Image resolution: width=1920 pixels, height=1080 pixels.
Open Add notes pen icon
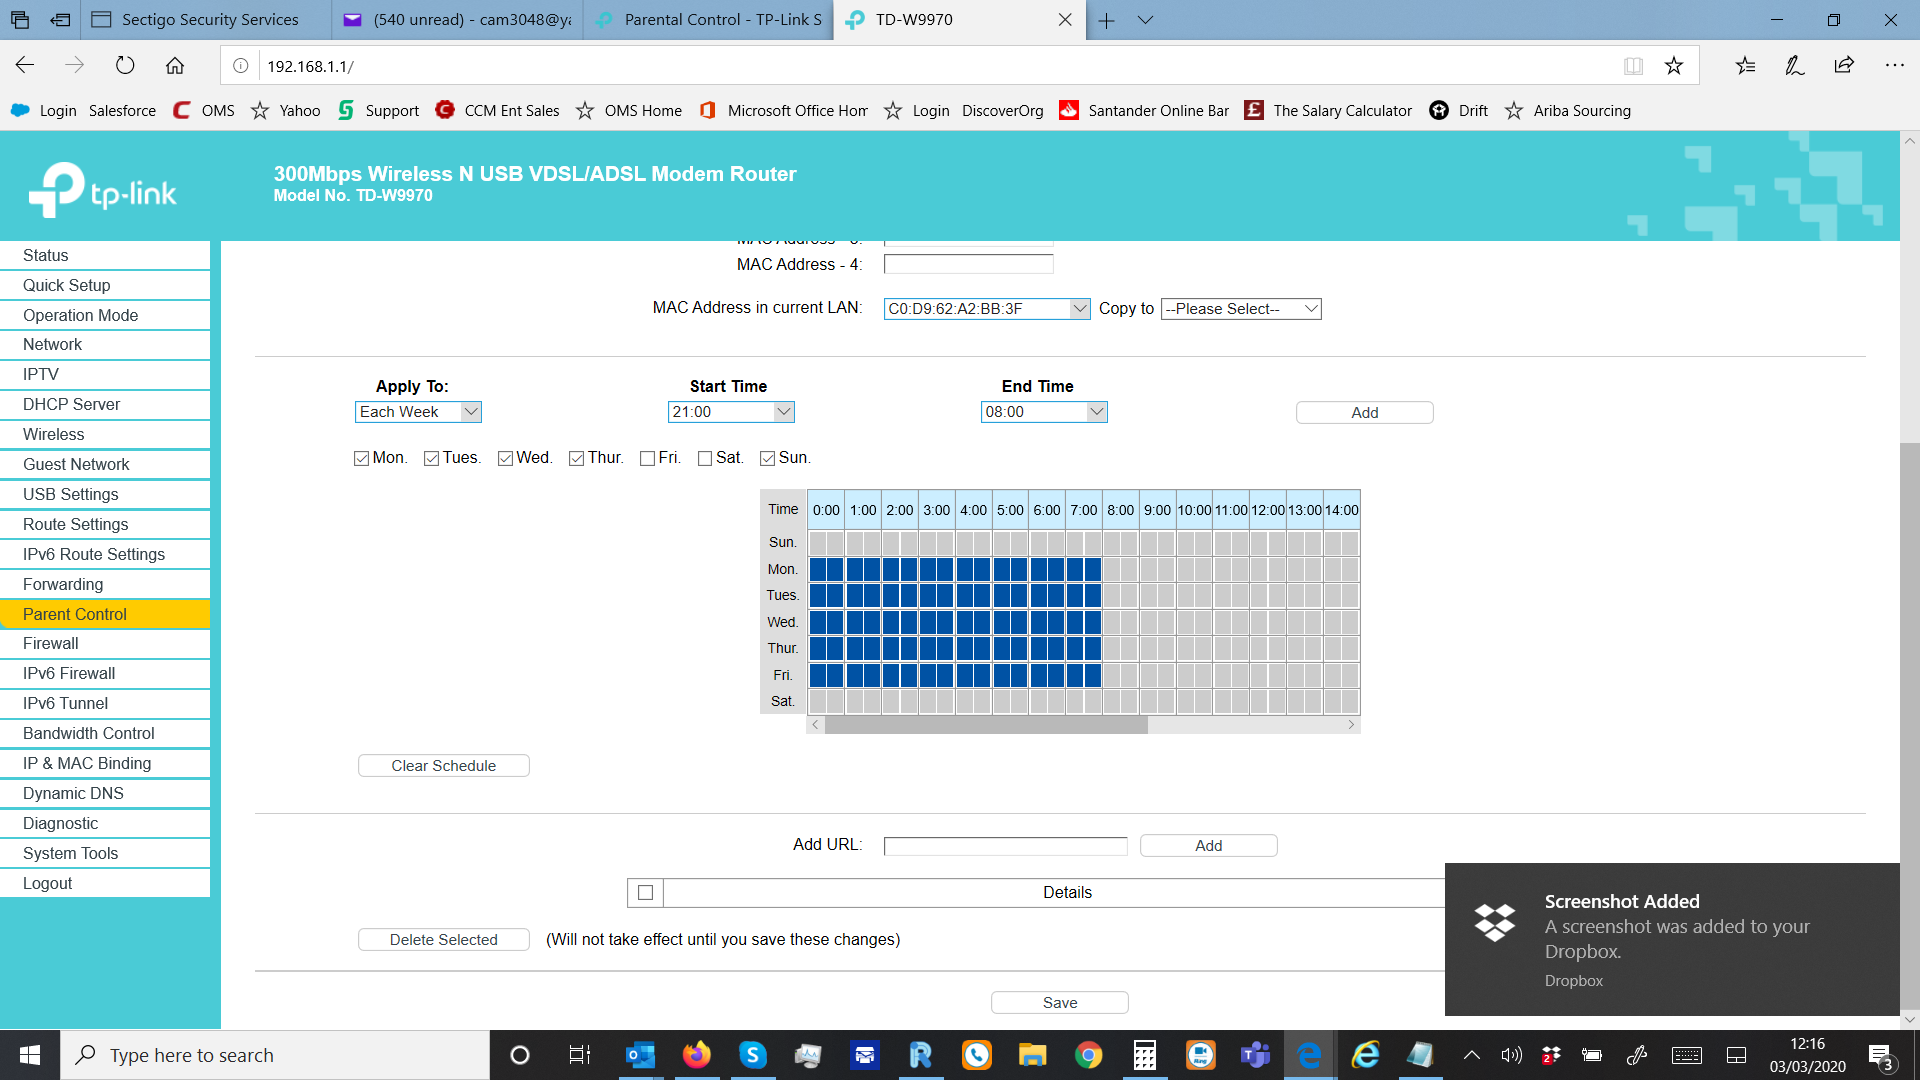coord(1794,66)
